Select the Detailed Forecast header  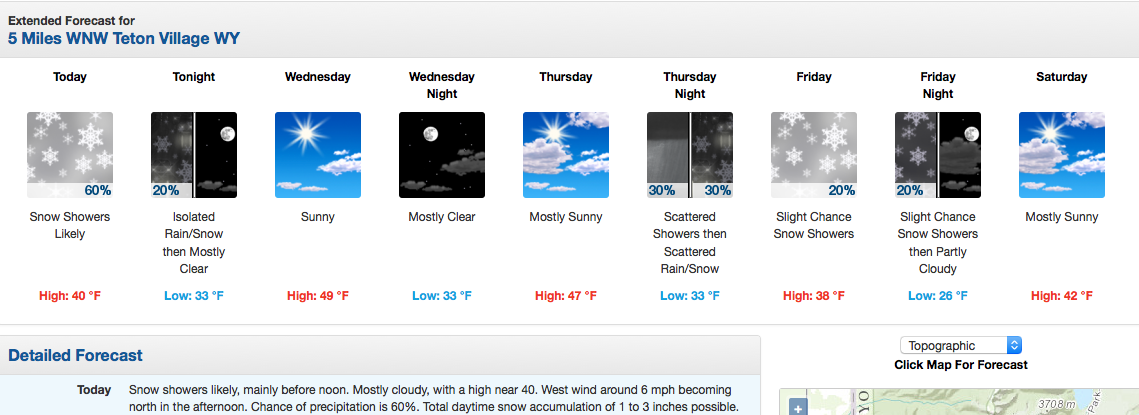tap(76, 355)
